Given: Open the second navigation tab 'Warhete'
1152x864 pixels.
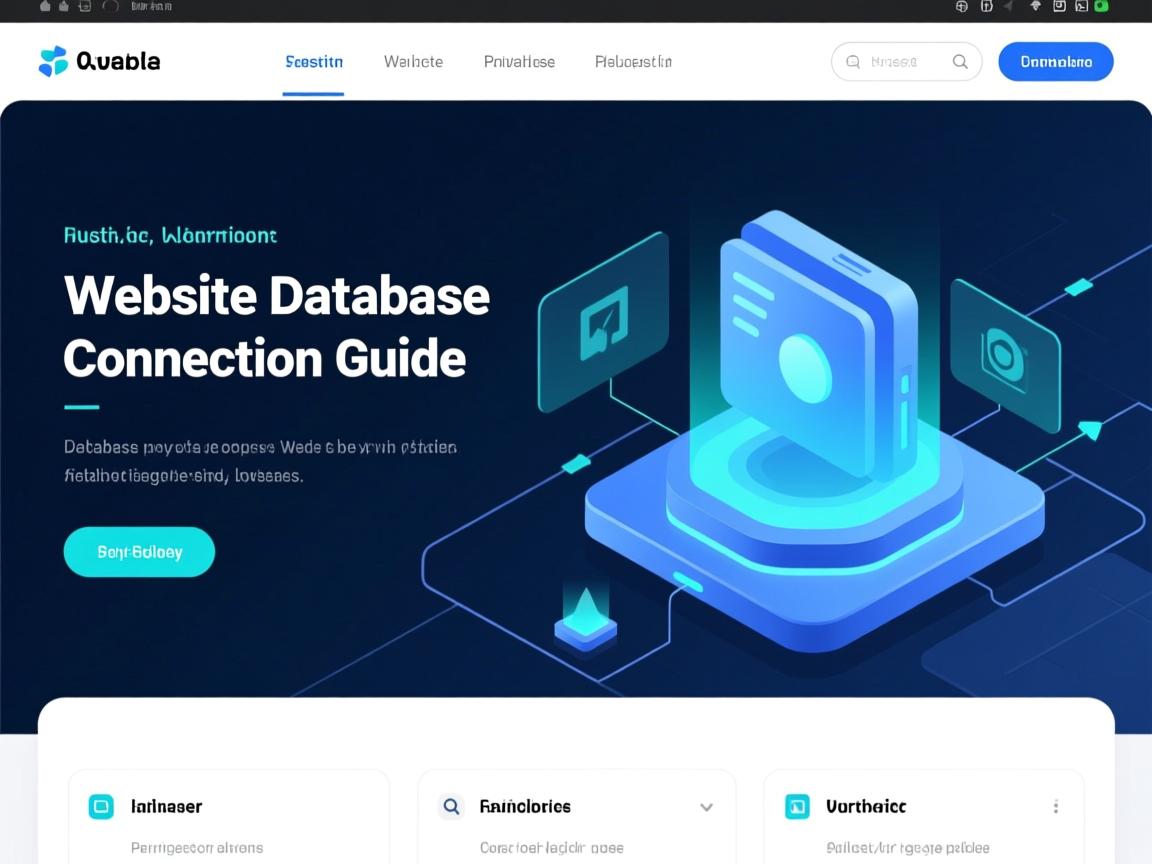Looking at the screenshot, I should [413, 62].
